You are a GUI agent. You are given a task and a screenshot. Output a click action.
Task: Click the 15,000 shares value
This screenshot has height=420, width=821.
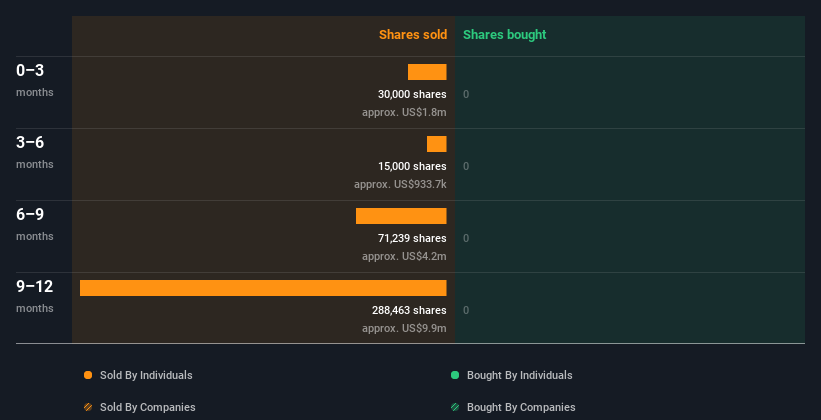412,167
